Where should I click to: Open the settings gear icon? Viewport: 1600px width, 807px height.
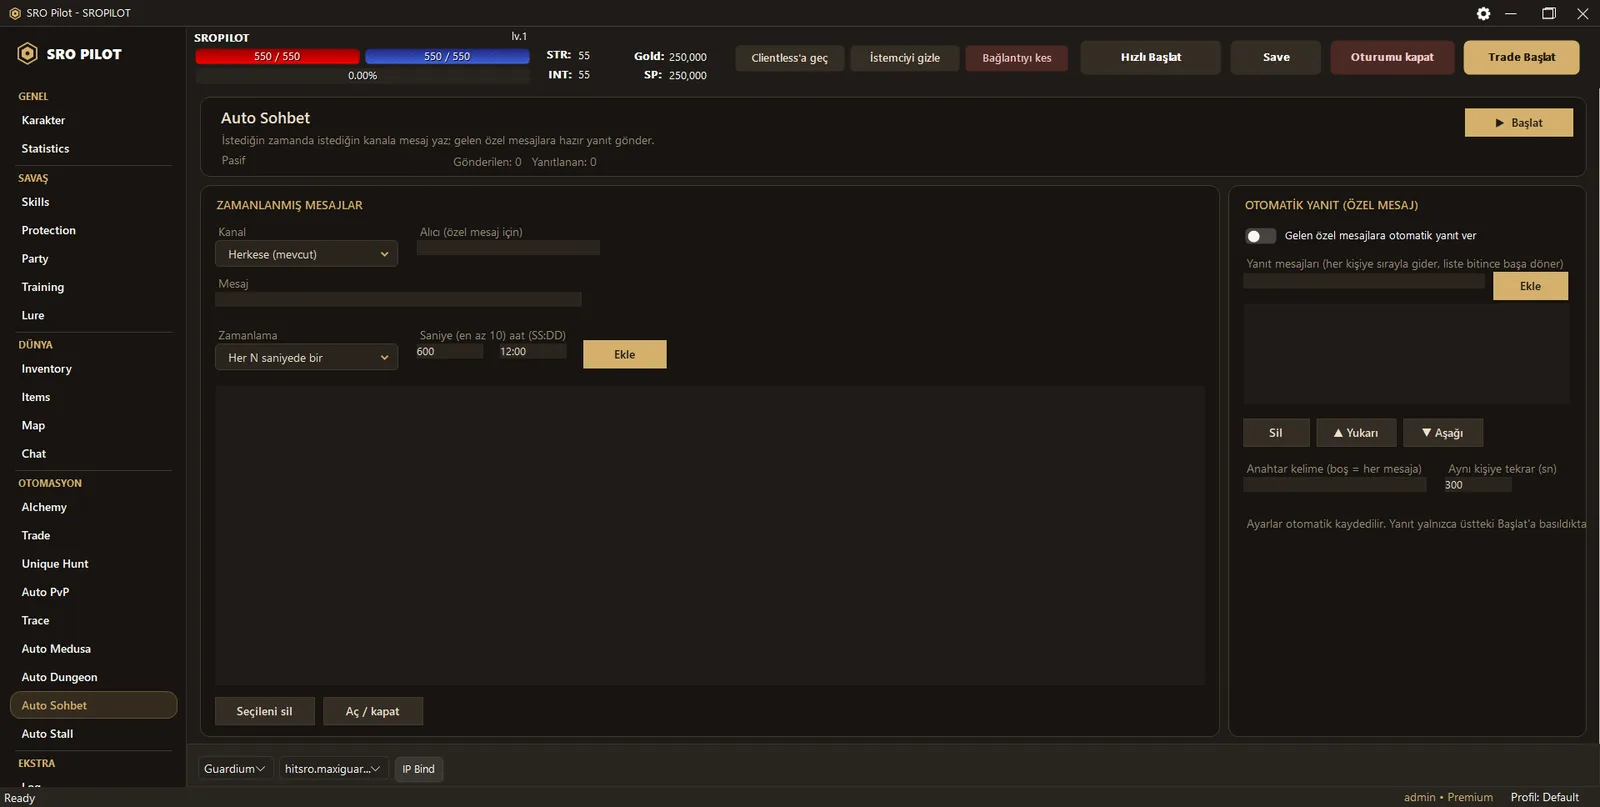click(x=1483, y=13)
